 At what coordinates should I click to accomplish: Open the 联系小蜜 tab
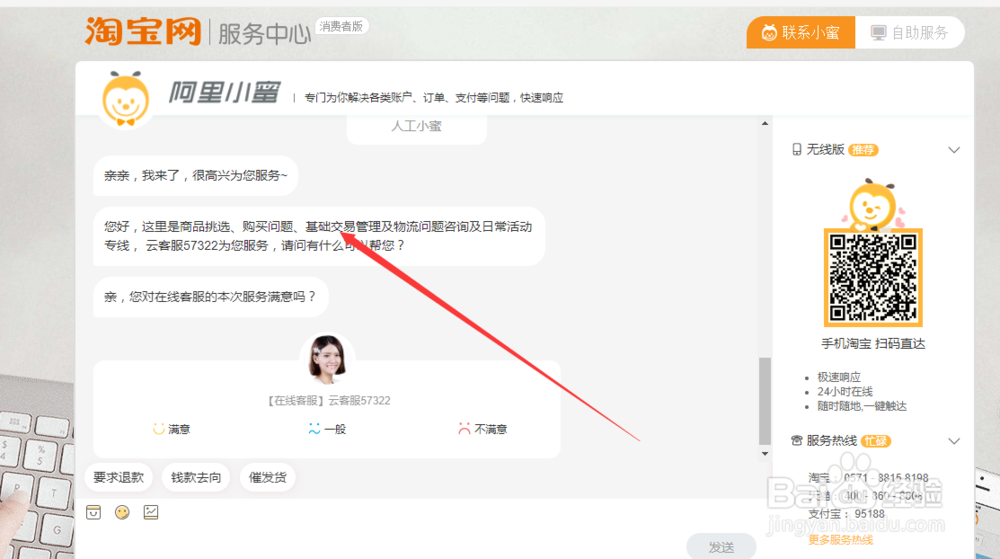point(800,33)
